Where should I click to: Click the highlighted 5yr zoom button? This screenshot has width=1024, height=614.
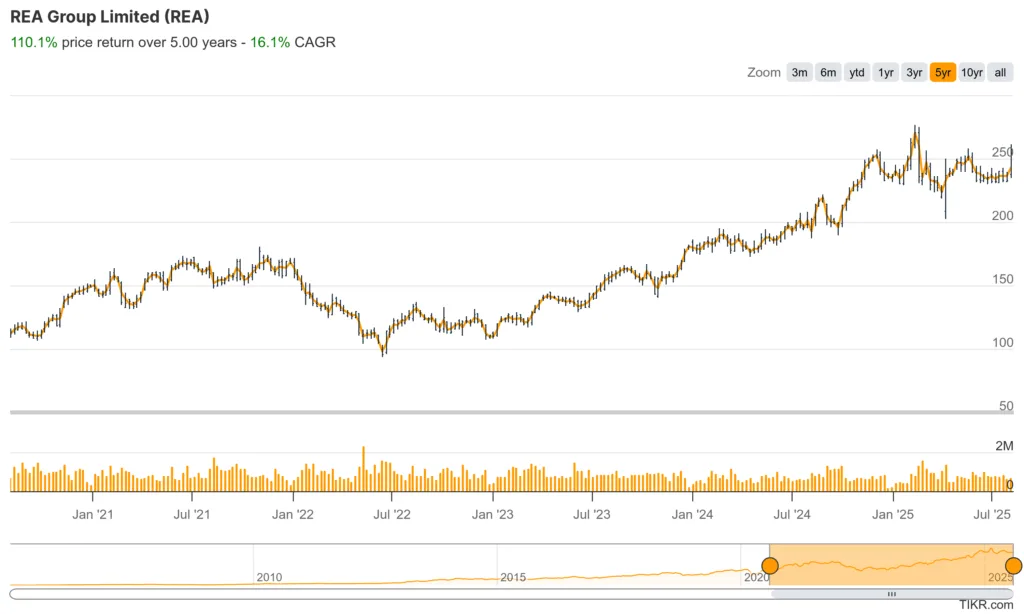(943, 72)
